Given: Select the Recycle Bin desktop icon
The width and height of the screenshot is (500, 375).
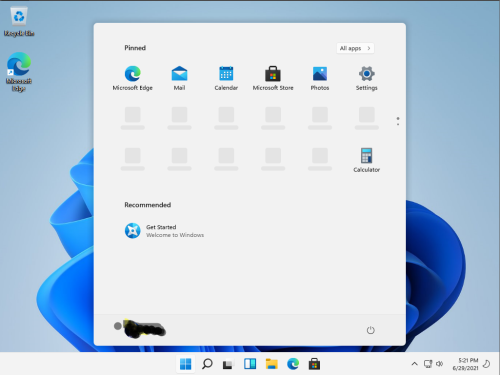Looking at the screenshot, I should pyautogui.click(x=19, y=22).
